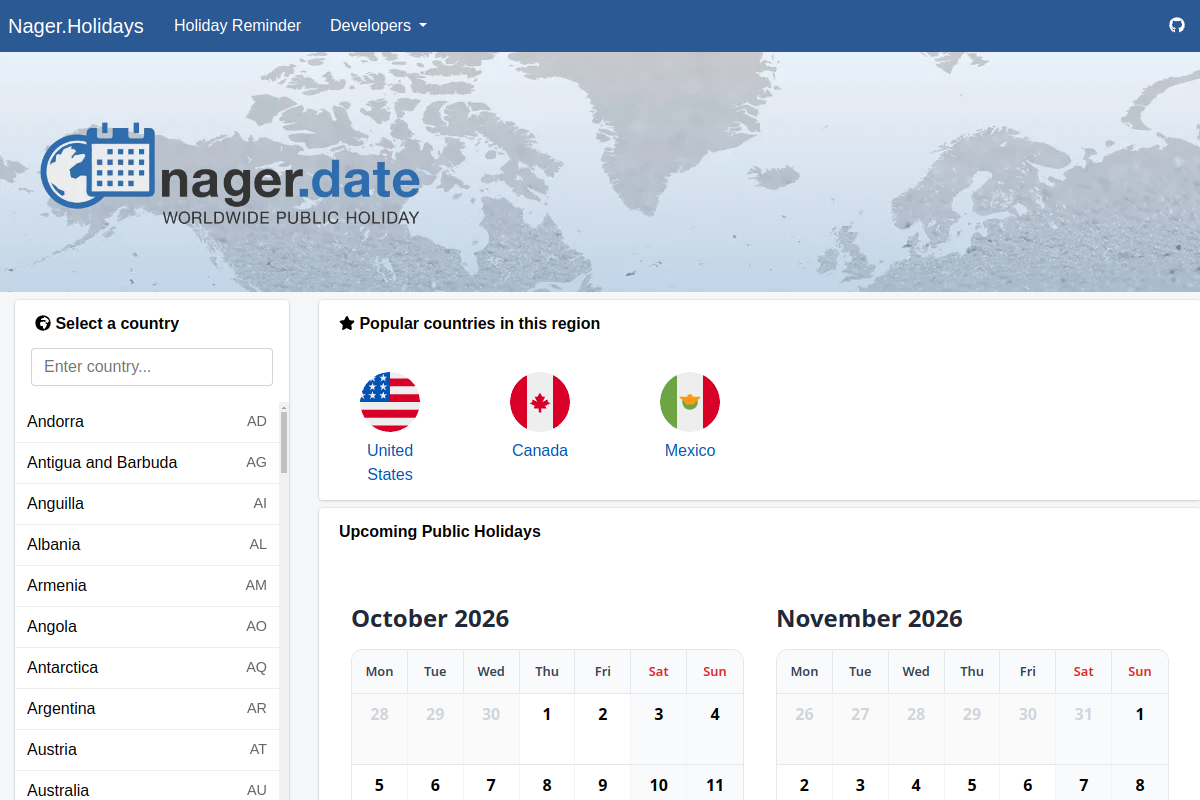Click October 1 in the calendar
This screenshot has width=1200, height=800.
(x=547, y=729)
